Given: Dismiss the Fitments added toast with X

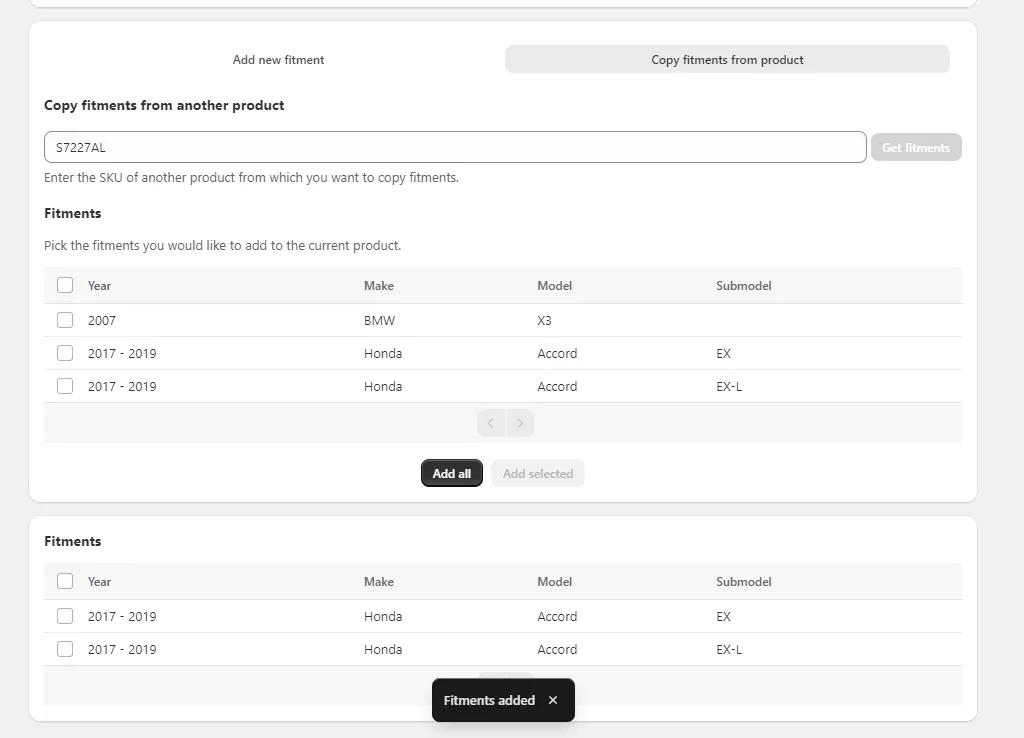Looking at the screenshot, I should pyautogui.click(x=553, y=700).
